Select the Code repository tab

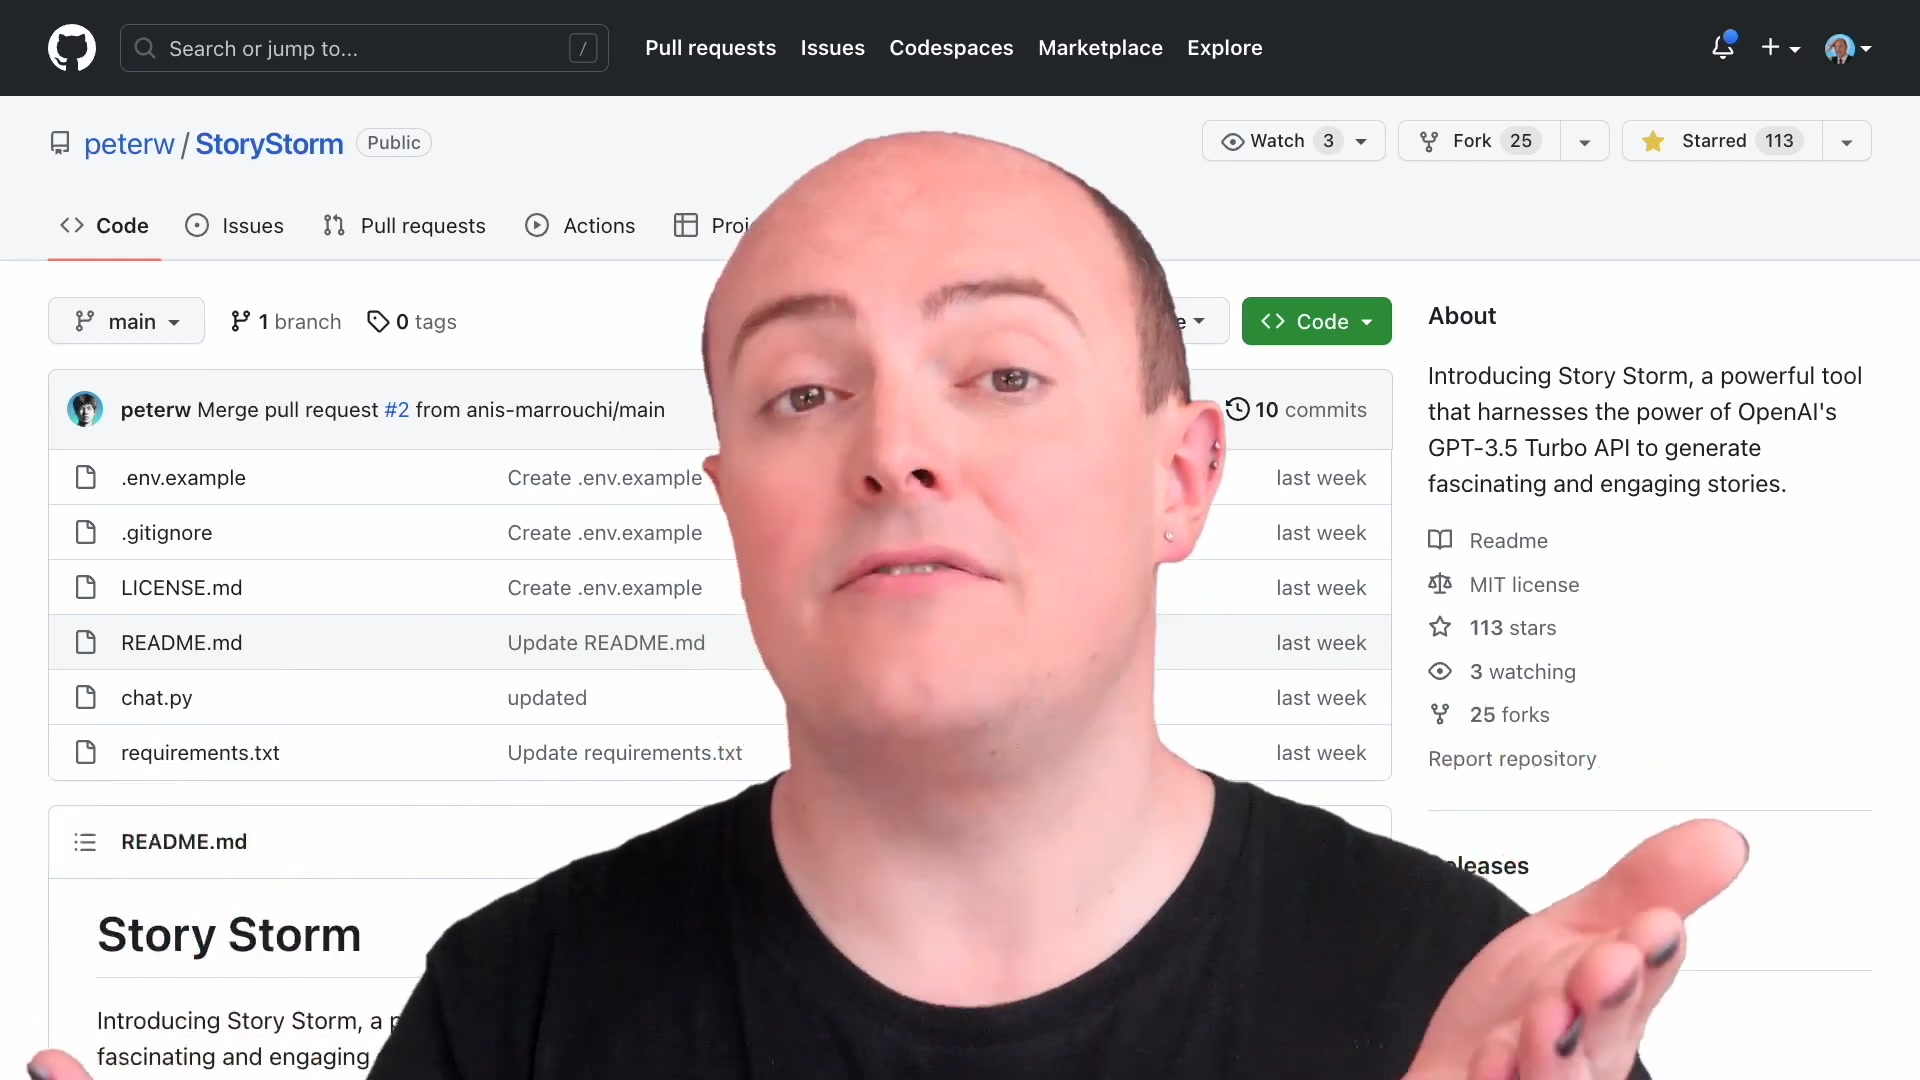click(x=104, y=226)
